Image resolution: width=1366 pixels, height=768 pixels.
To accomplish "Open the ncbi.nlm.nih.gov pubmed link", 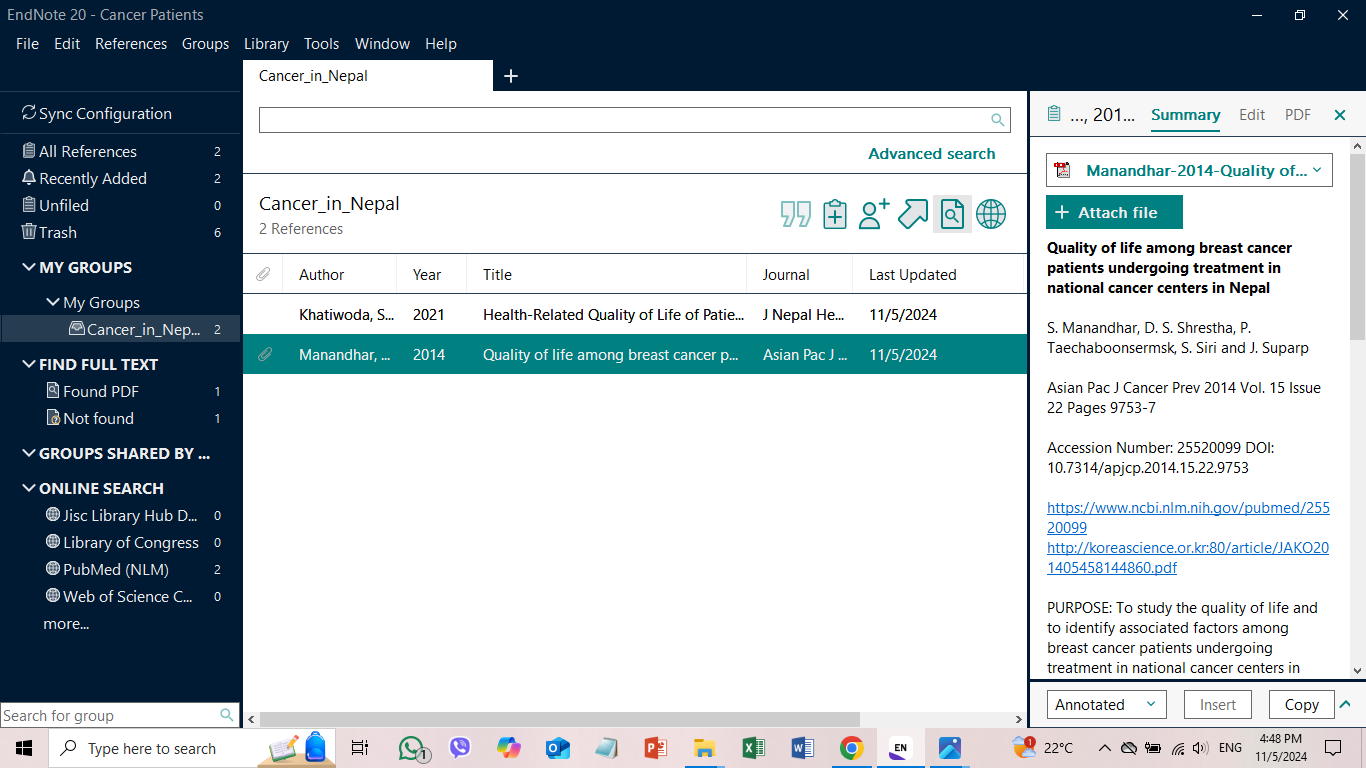I will tap(1188, 517).
